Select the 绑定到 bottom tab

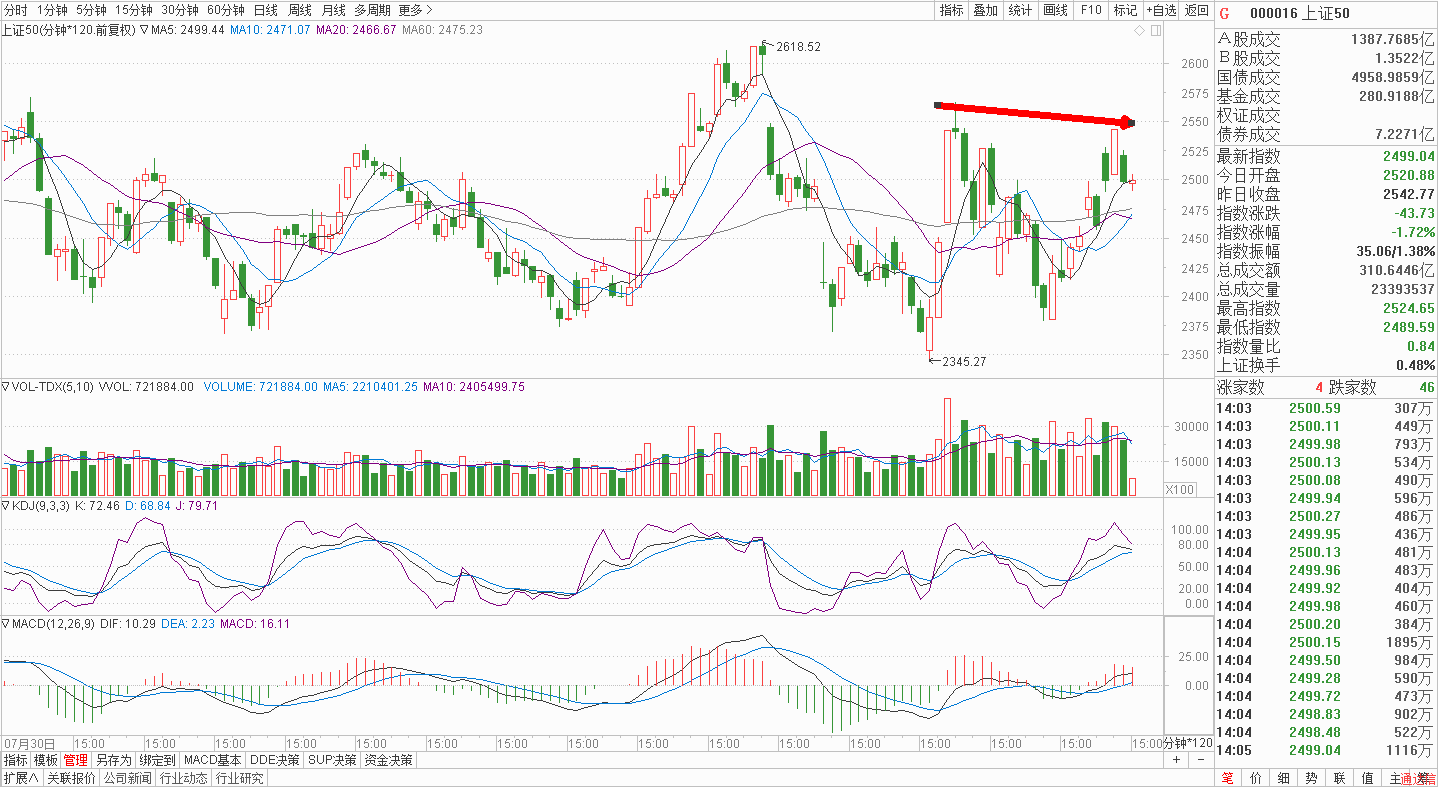tap(157, 760)
